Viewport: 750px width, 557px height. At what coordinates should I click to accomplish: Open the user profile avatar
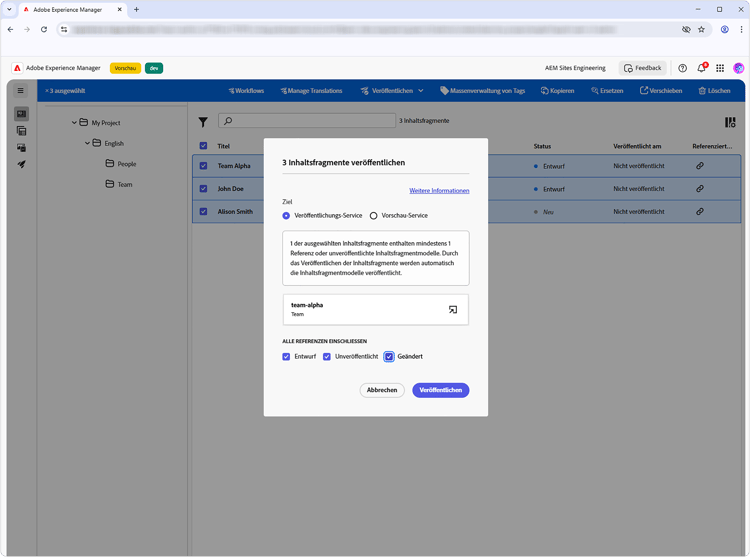739,68
